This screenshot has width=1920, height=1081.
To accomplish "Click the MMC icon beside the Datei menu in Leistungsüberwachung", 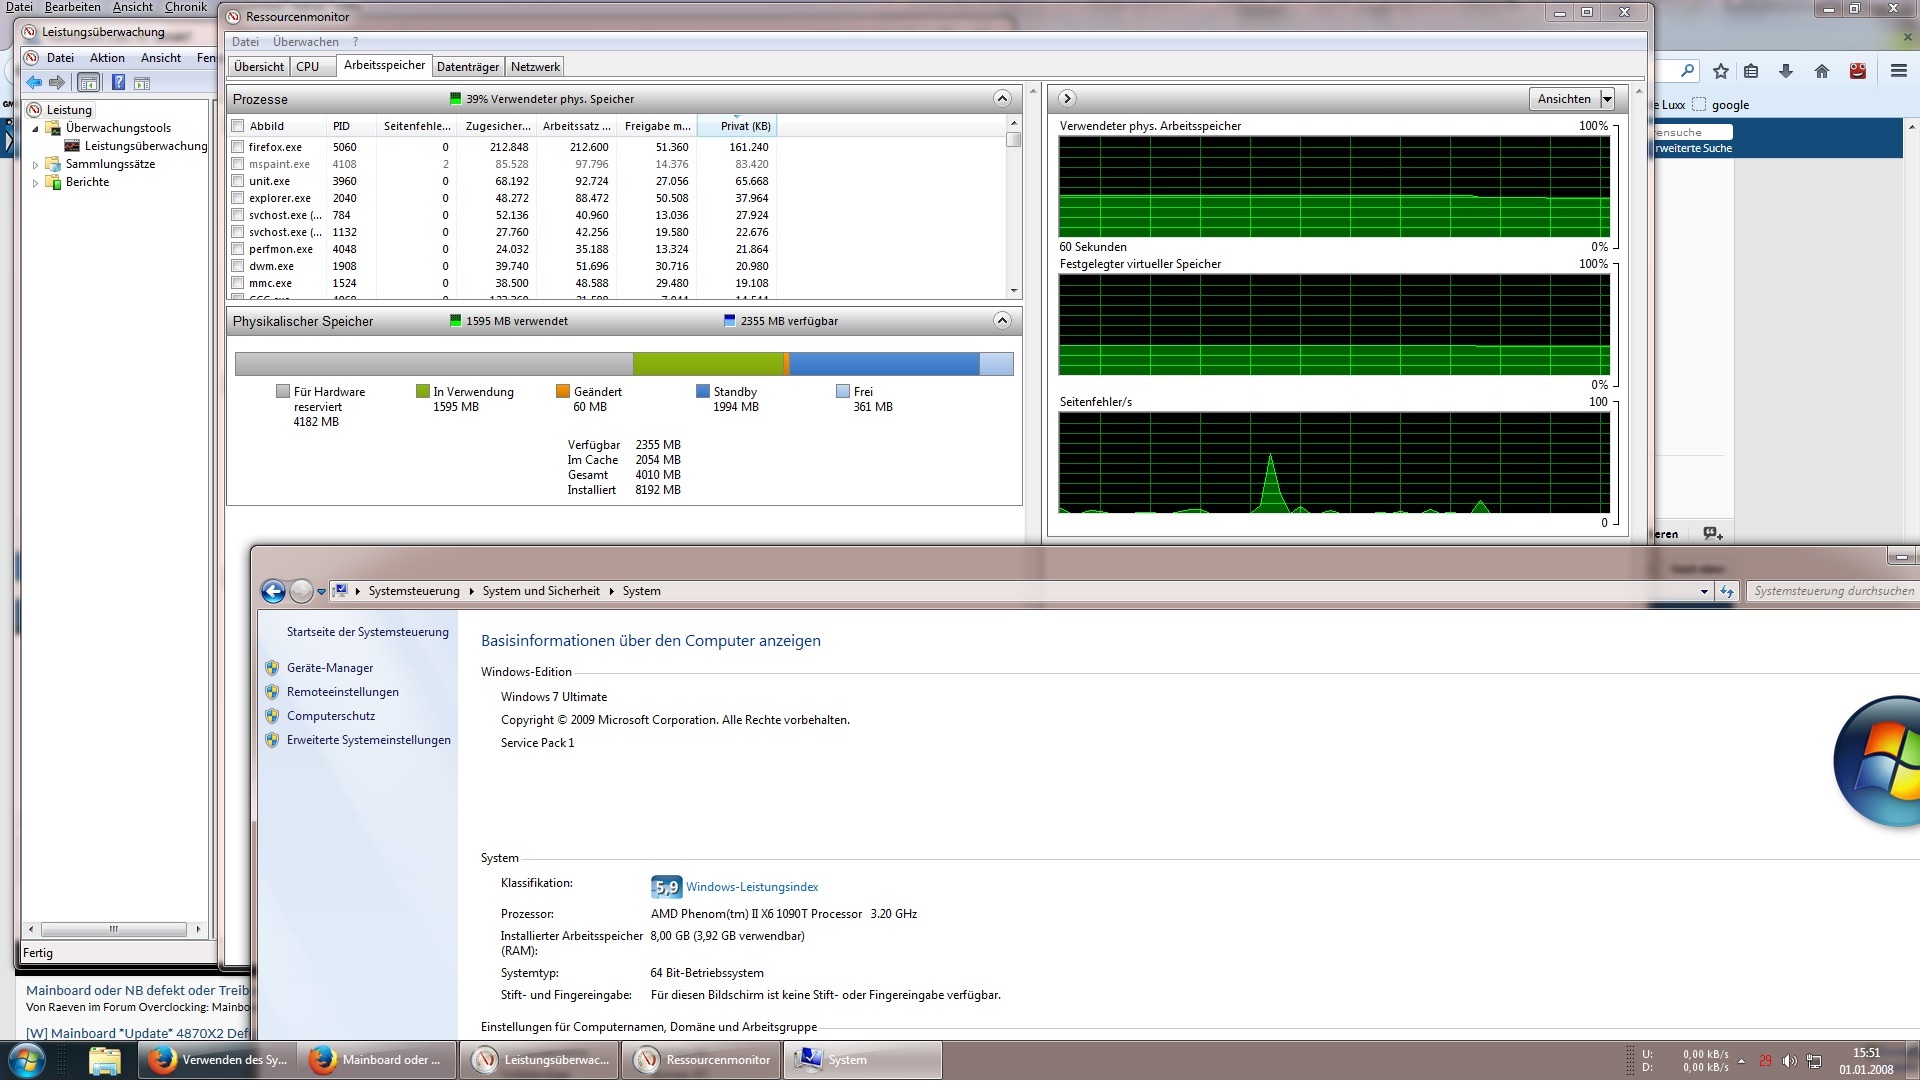I will (32, 58).
